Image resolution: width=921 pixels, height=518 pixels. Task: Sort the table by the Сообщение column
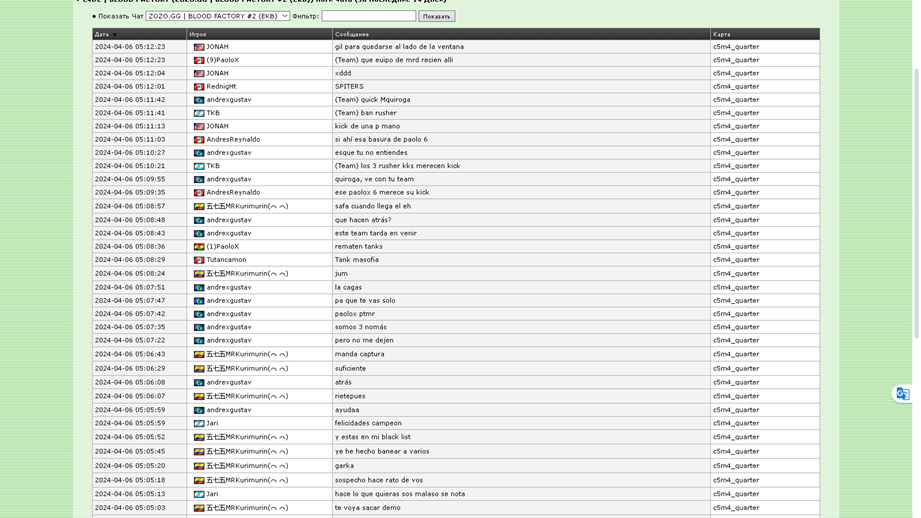(352, 35)
